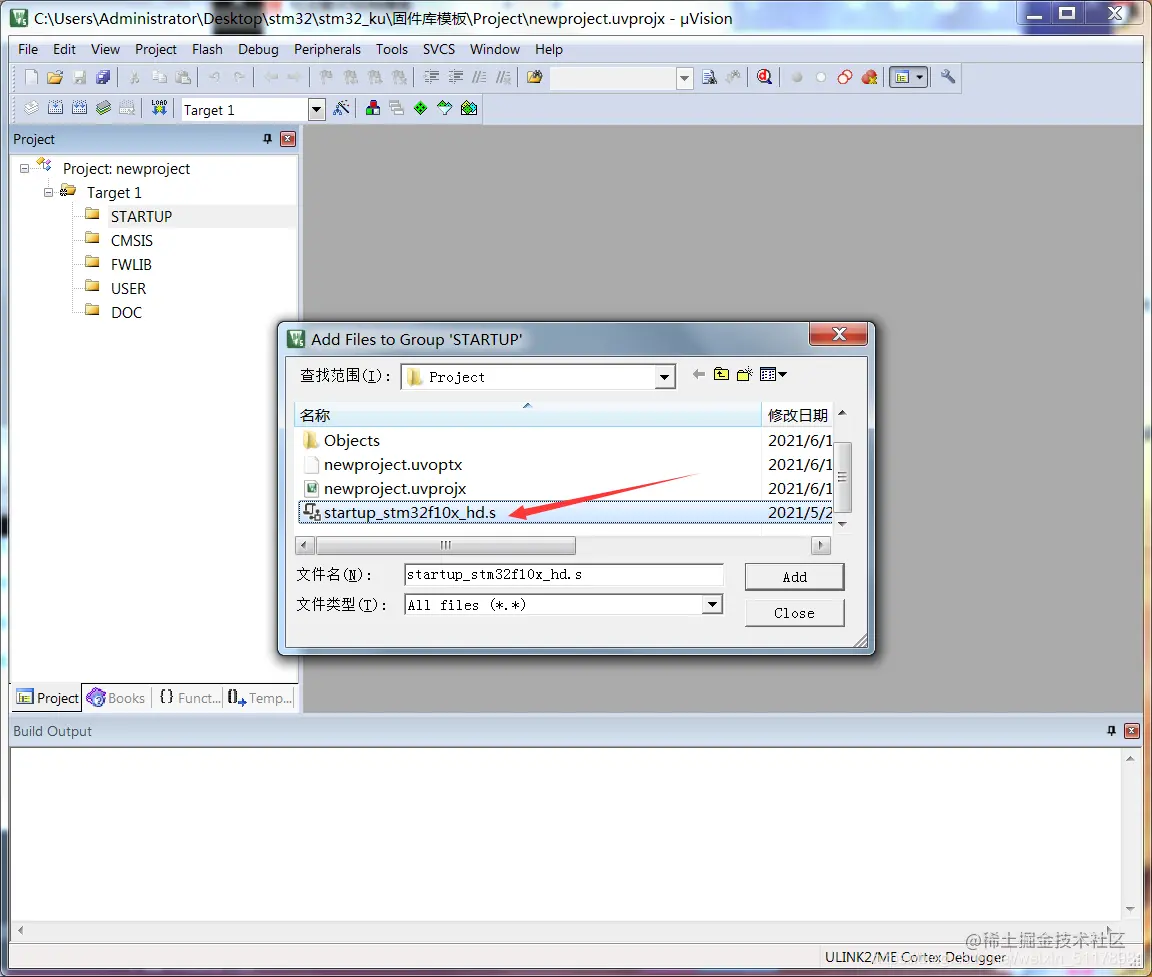
Task: Select newproject.uvoptx in the file list
Action: coord(392,465)
